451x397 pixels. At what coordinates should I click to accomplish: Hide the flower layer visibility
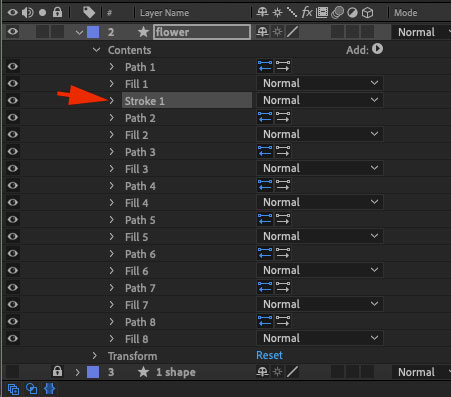13,32
